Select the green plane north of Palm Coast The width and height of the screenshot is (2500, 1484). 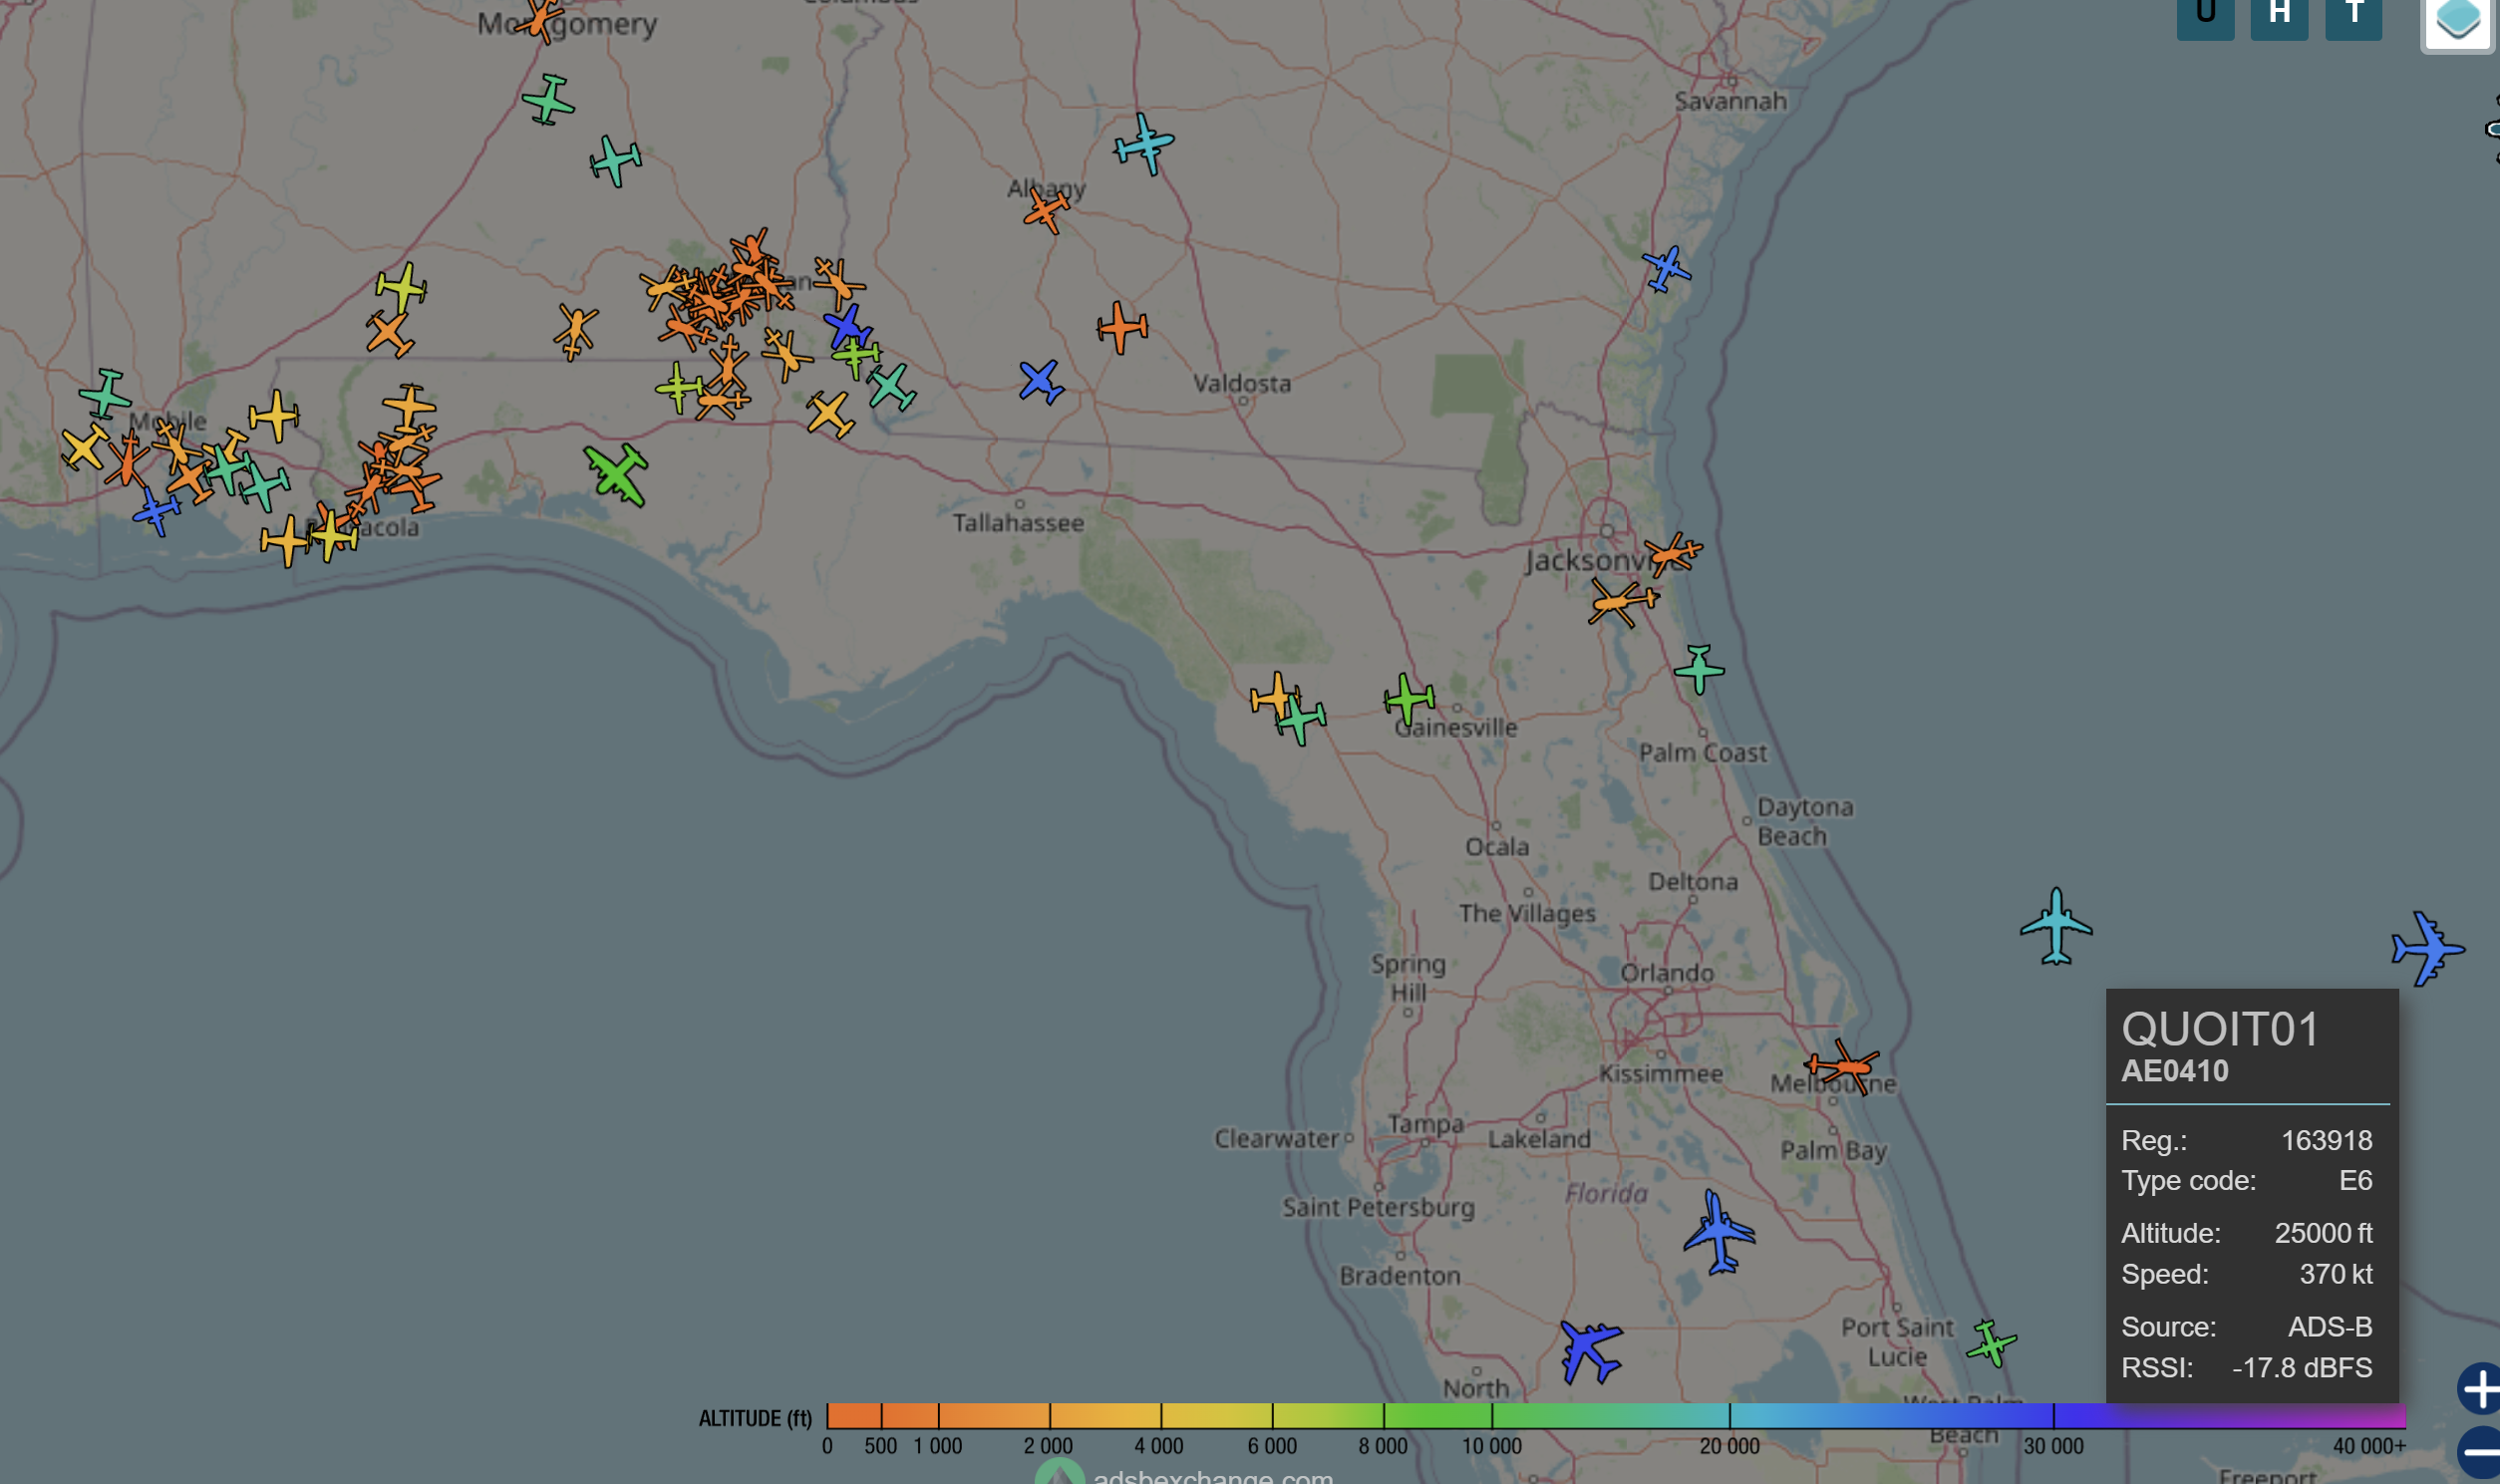1699,668
